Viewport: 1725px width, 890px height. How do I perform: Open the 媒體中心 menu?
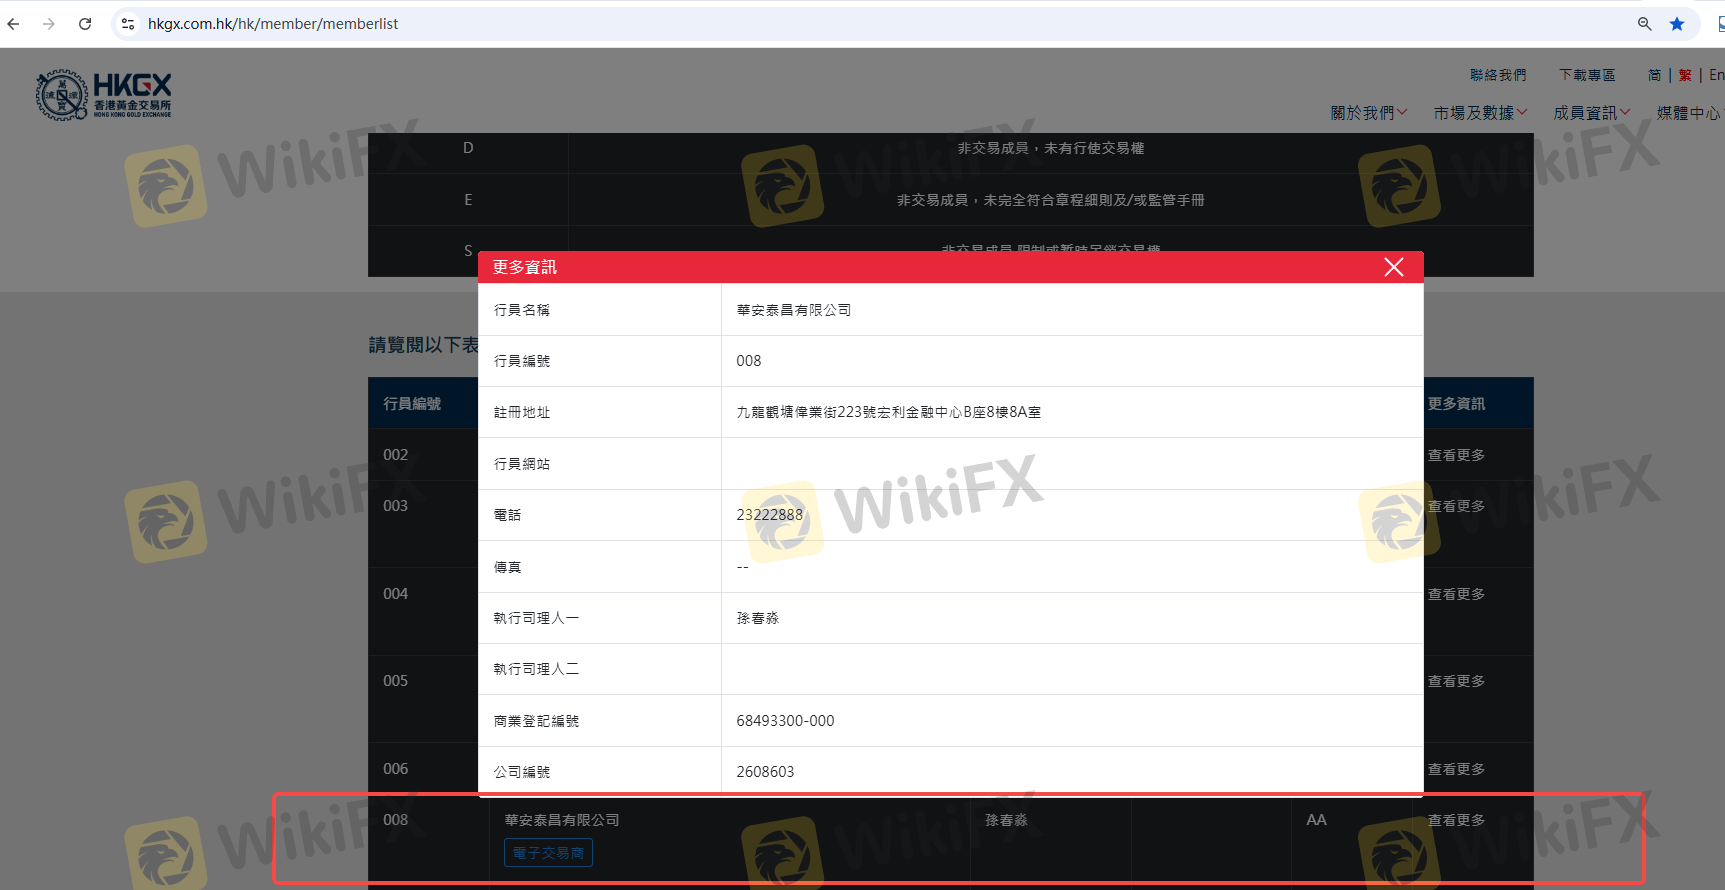pos(1688,113)
